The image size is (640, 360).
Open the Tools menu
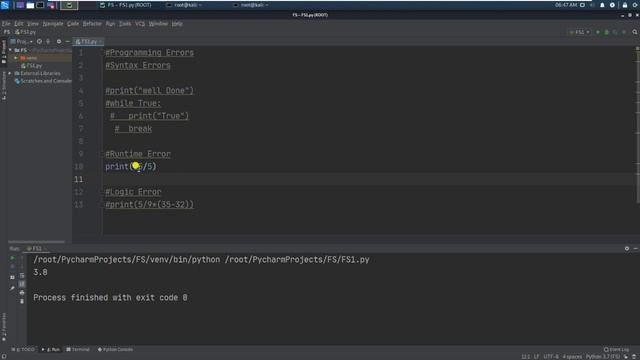pos(125,24)
